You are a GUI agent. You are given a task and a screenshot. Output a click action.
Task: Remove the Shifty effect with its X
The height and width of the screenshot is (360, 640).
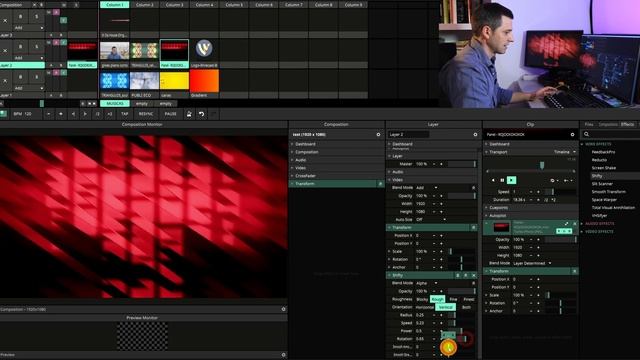(473, 276)
